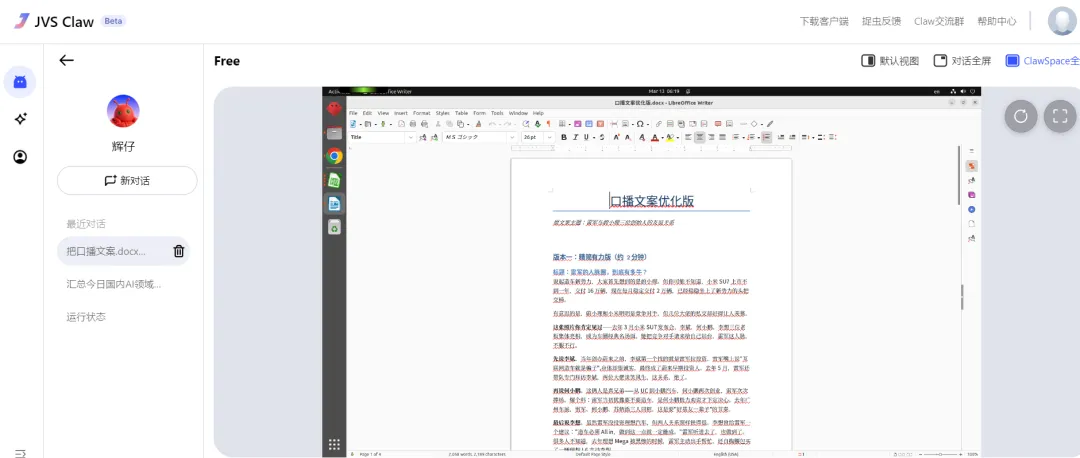Toggle Ordered List icon in Writer
The width and height of the screenshot is (1080, 458).
[x=751, y=137]
